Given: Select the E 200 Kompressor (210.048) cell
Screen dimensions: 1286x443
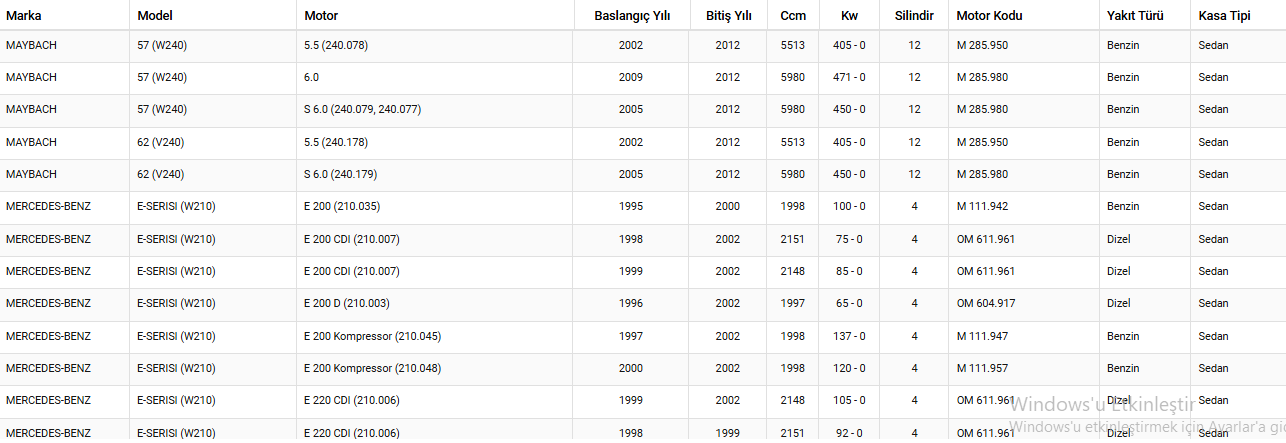Looking at the screenshot, I should click(x=372, y=368).
